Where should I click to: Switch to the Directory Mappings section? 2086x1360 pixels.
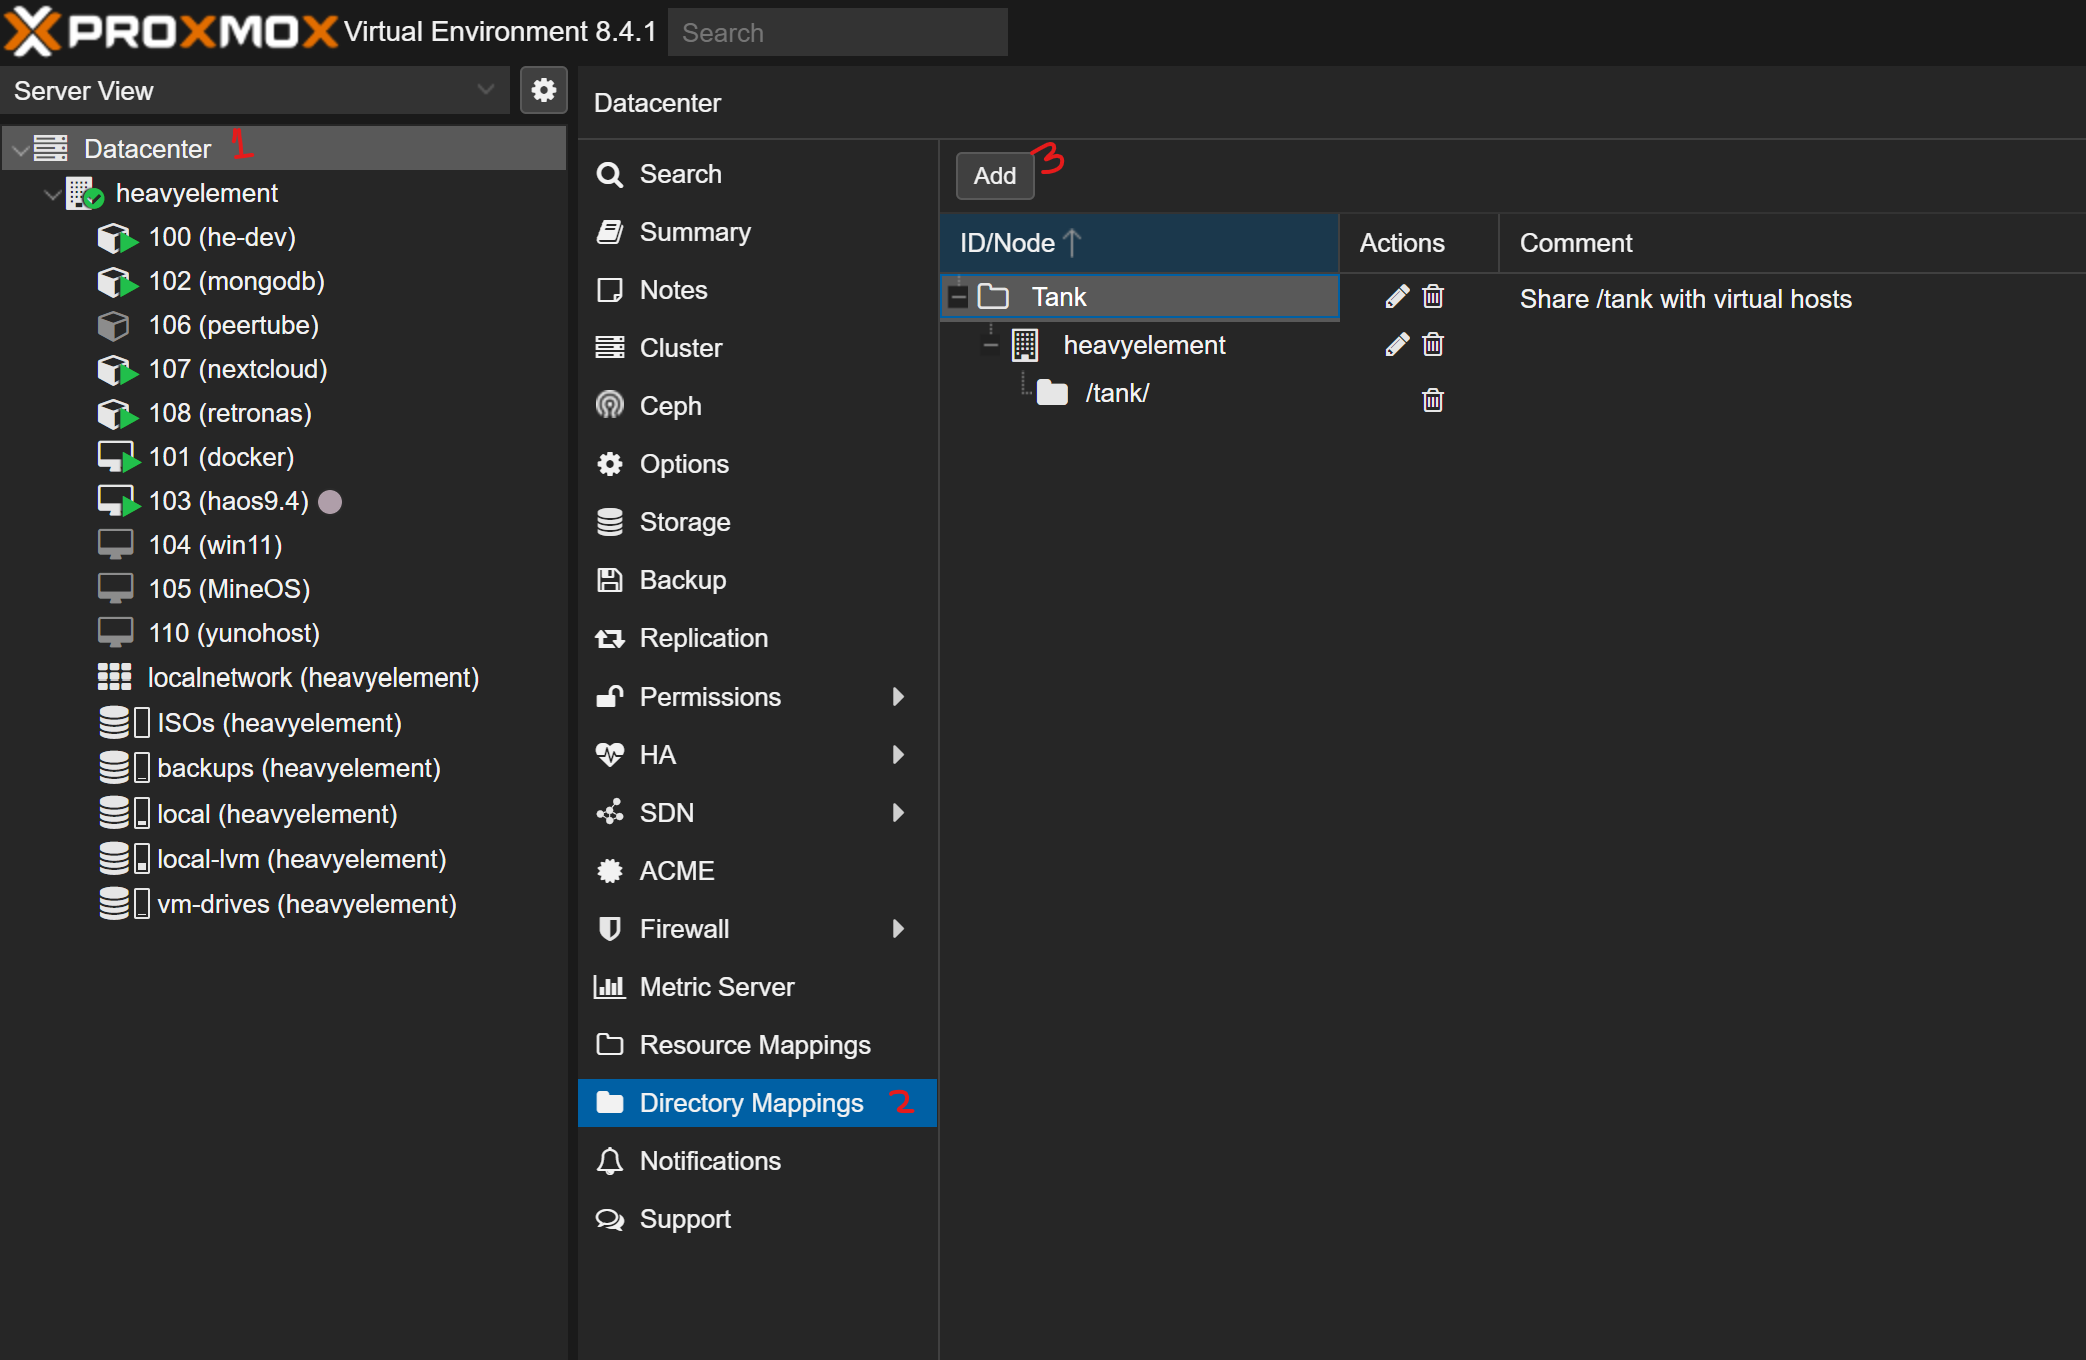[751, 1102]
